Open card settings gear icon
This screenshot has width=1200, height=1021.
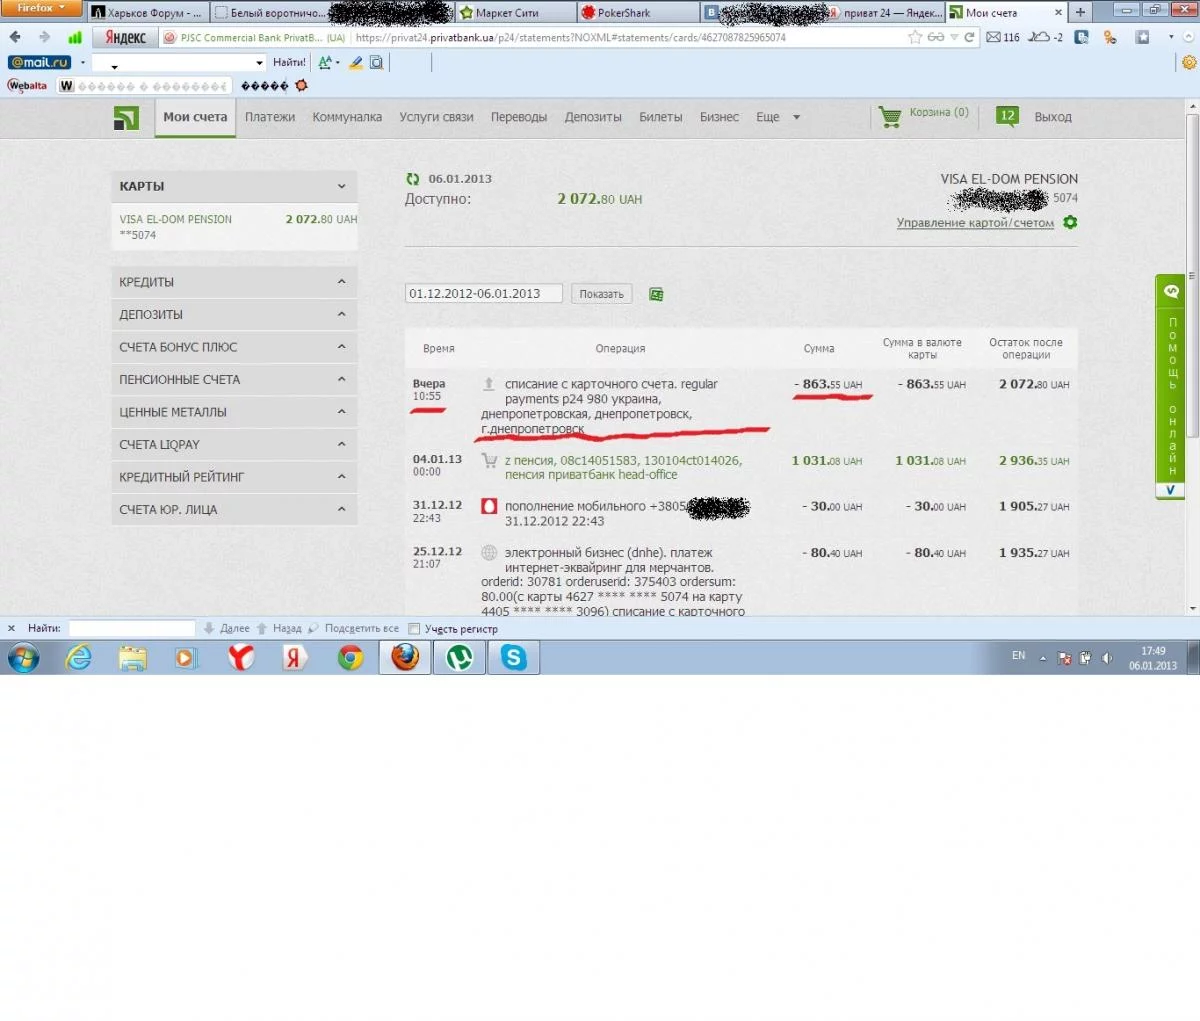(x=1070, y=222)
